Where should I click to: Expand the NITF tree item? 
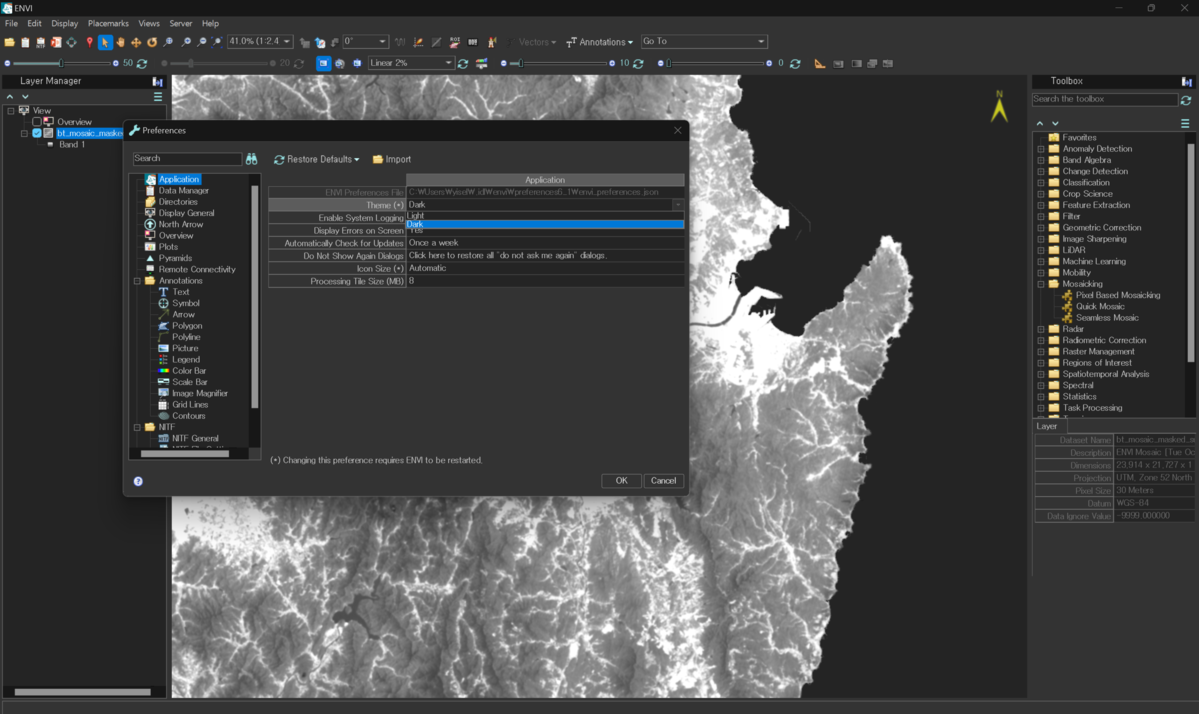point(138,426)
